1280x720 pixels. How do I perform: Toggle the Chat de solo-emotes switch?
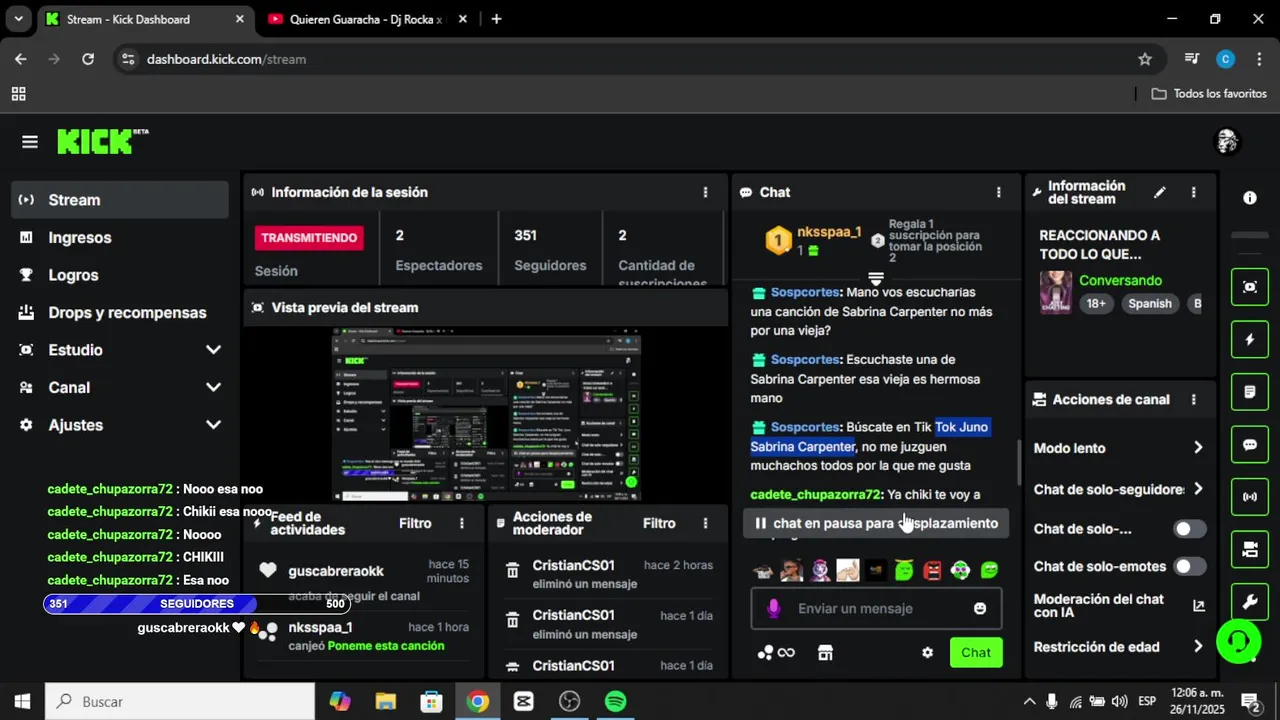coord(1189,566)
